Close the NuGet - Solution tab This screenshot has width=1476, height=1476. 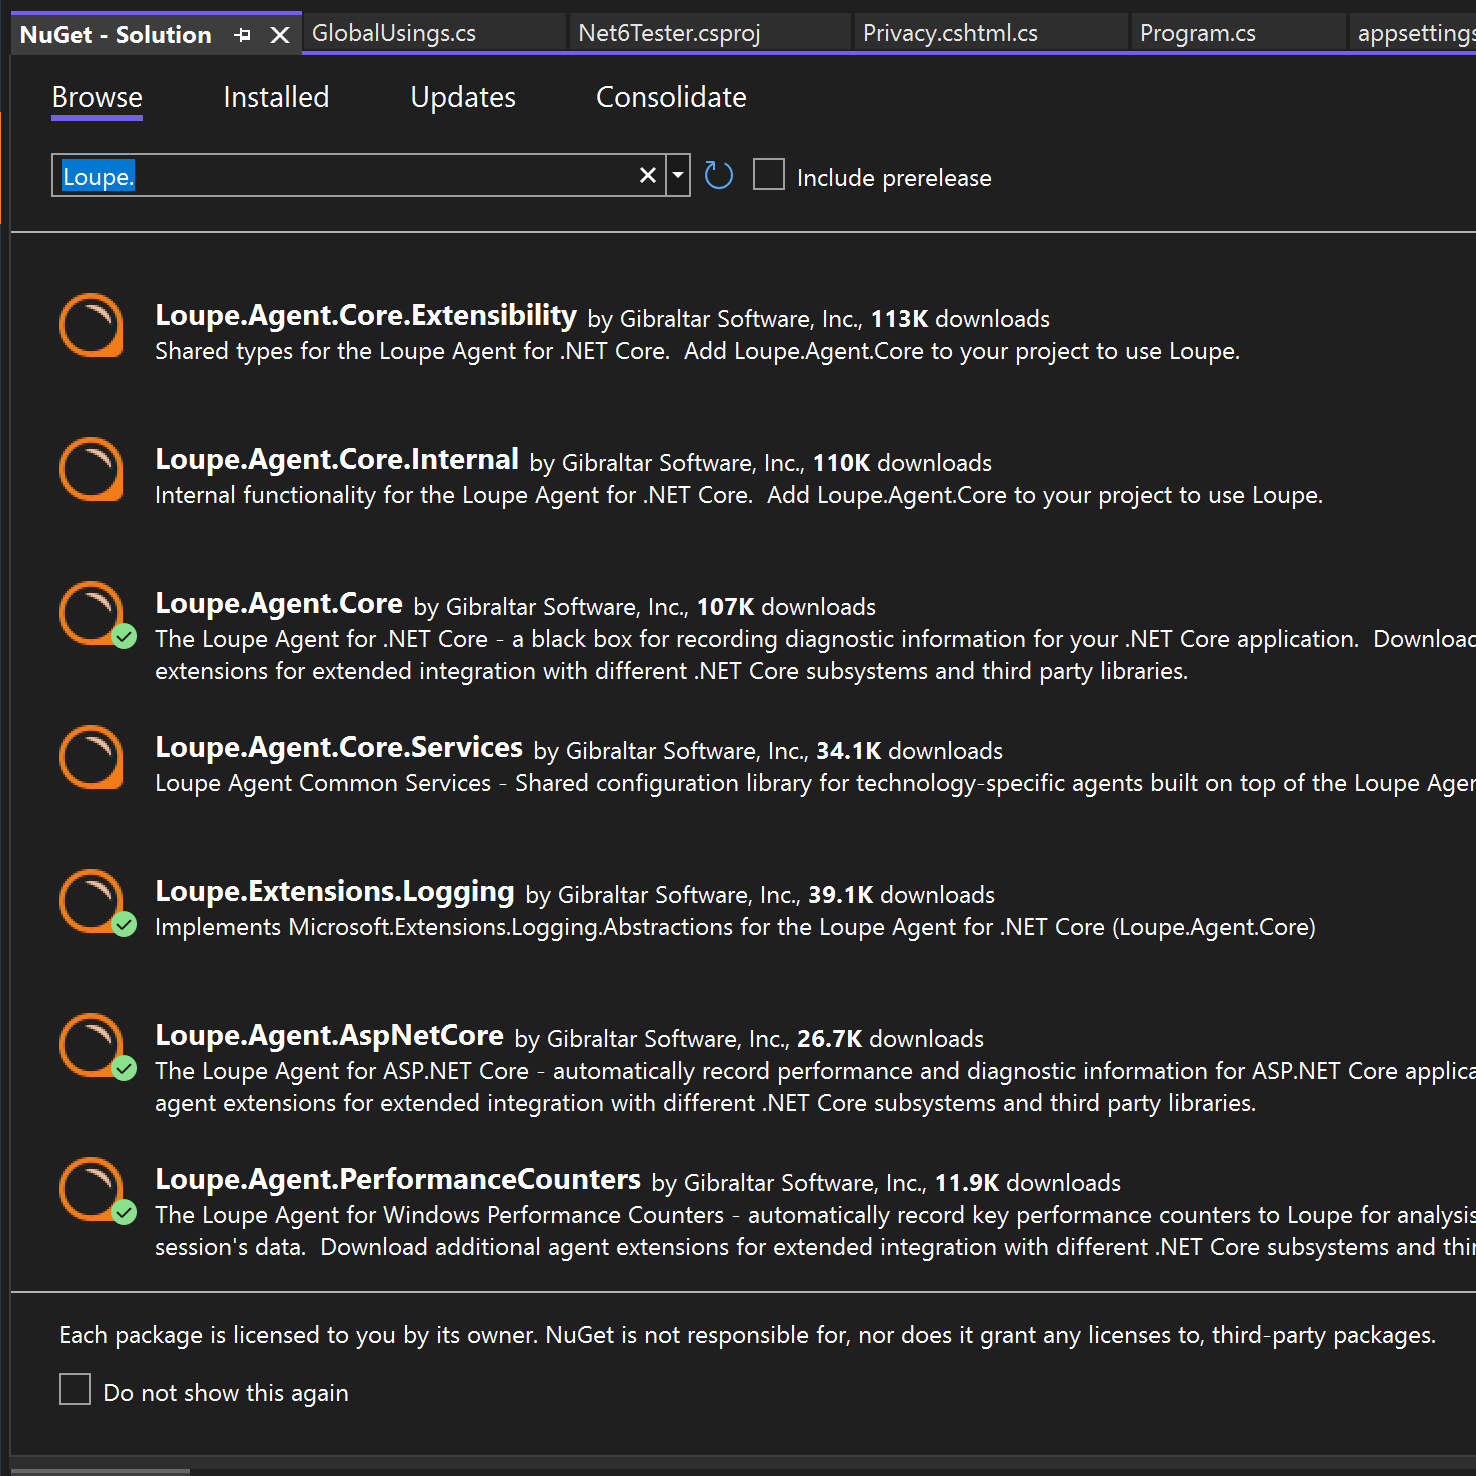click(280, 35)
